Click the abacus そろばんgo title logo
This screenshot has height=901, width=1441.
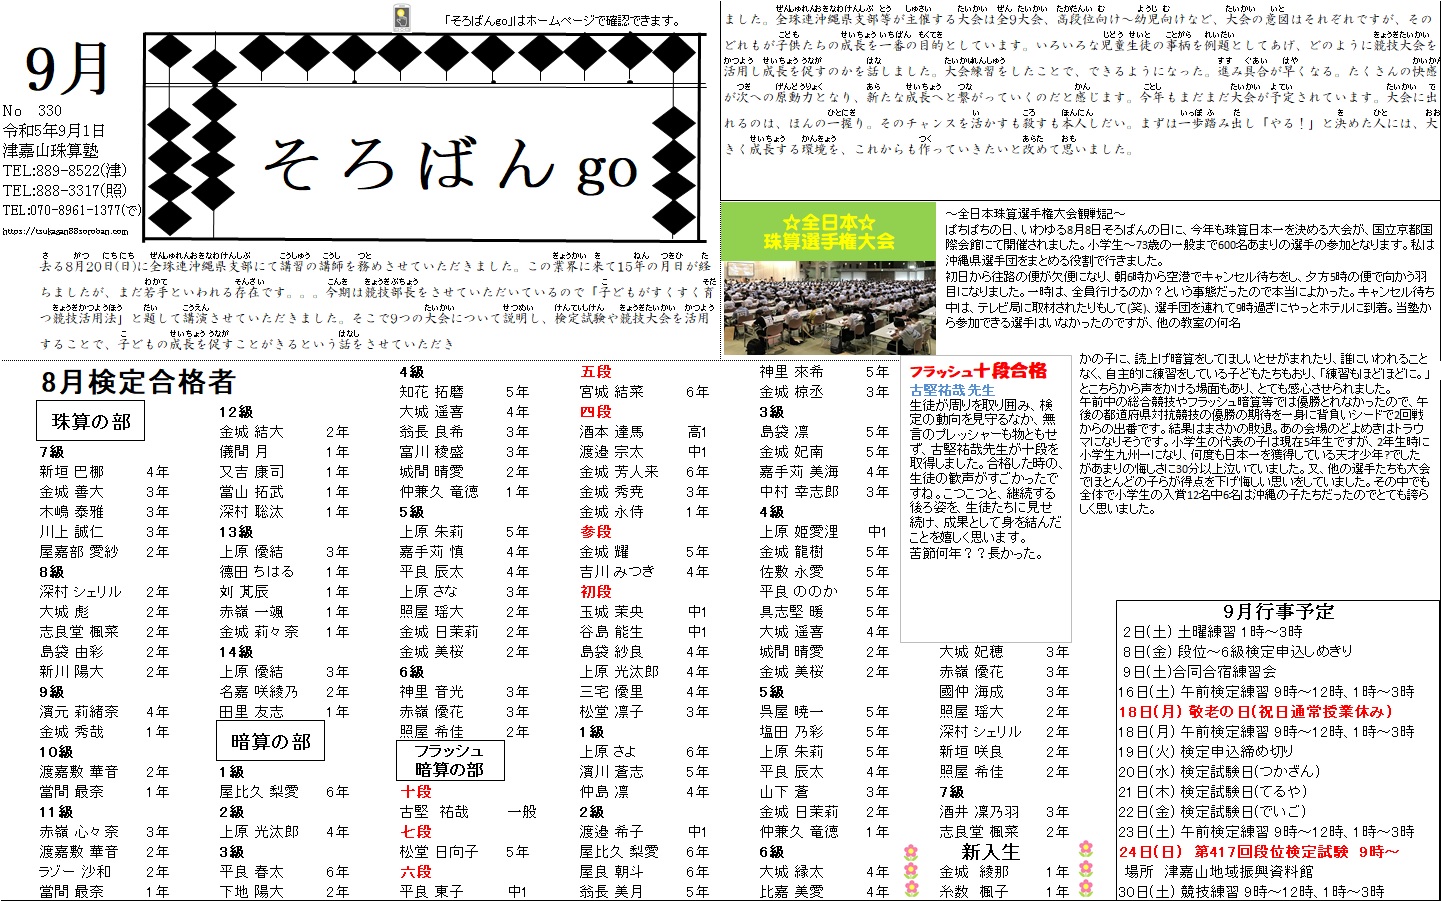(425, 136)
